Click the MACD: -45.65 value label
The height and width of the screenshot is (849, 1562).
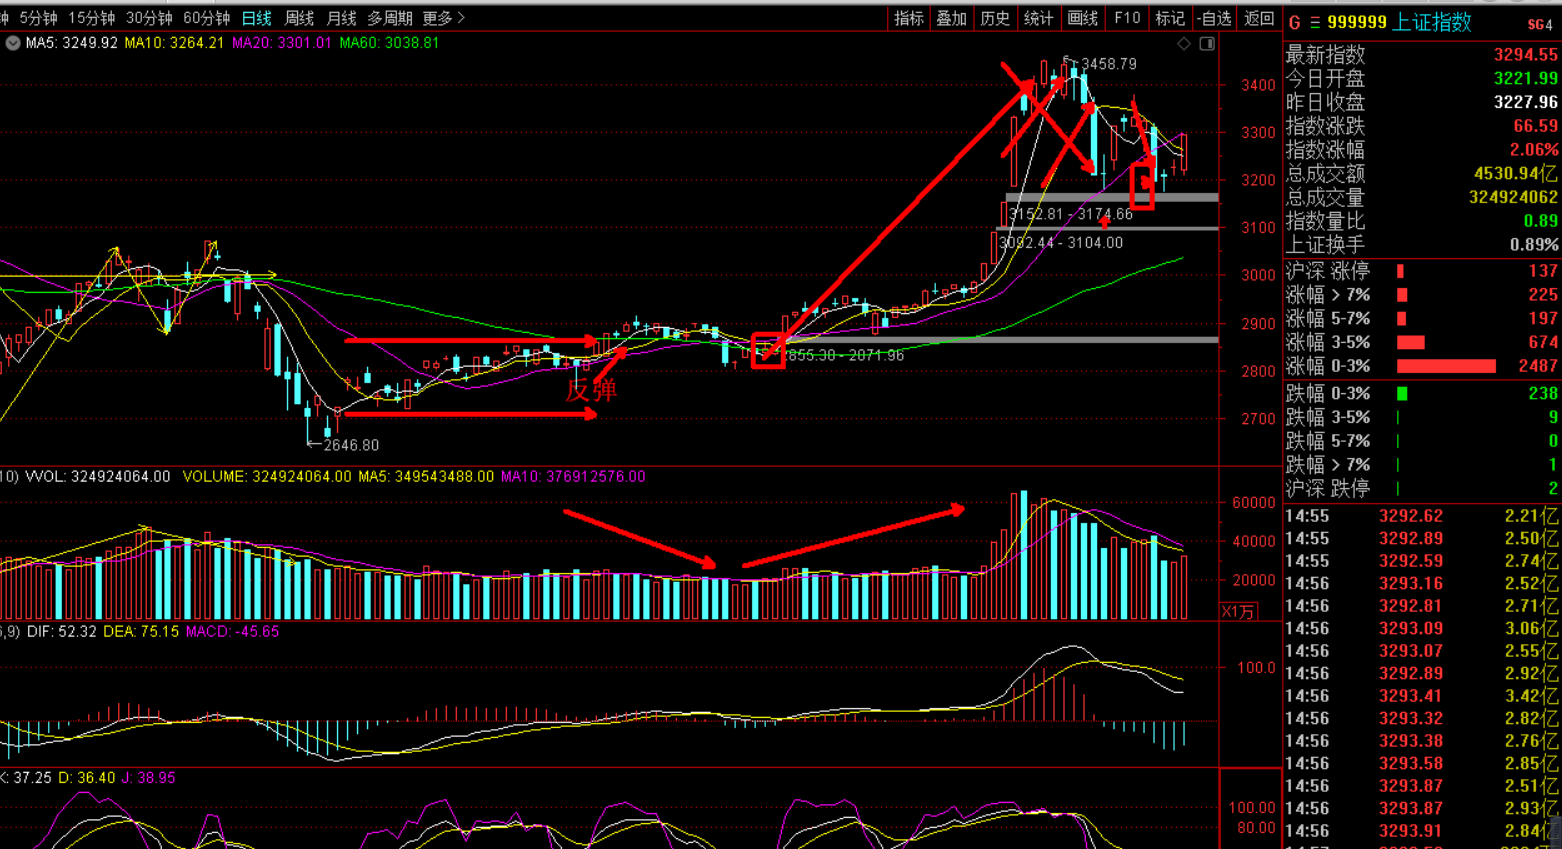point(232,632)
